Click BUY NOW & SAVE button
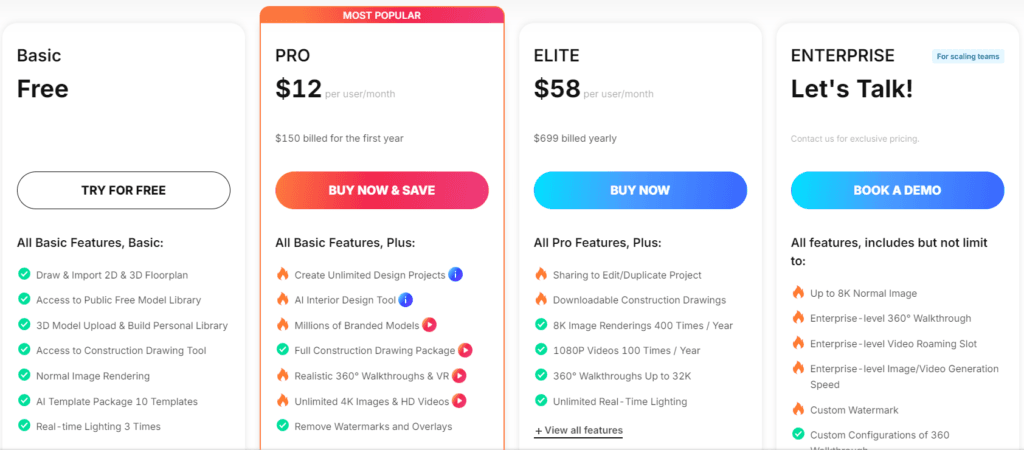Screen dimensions: 1024x450 click(x=382, y=190)
